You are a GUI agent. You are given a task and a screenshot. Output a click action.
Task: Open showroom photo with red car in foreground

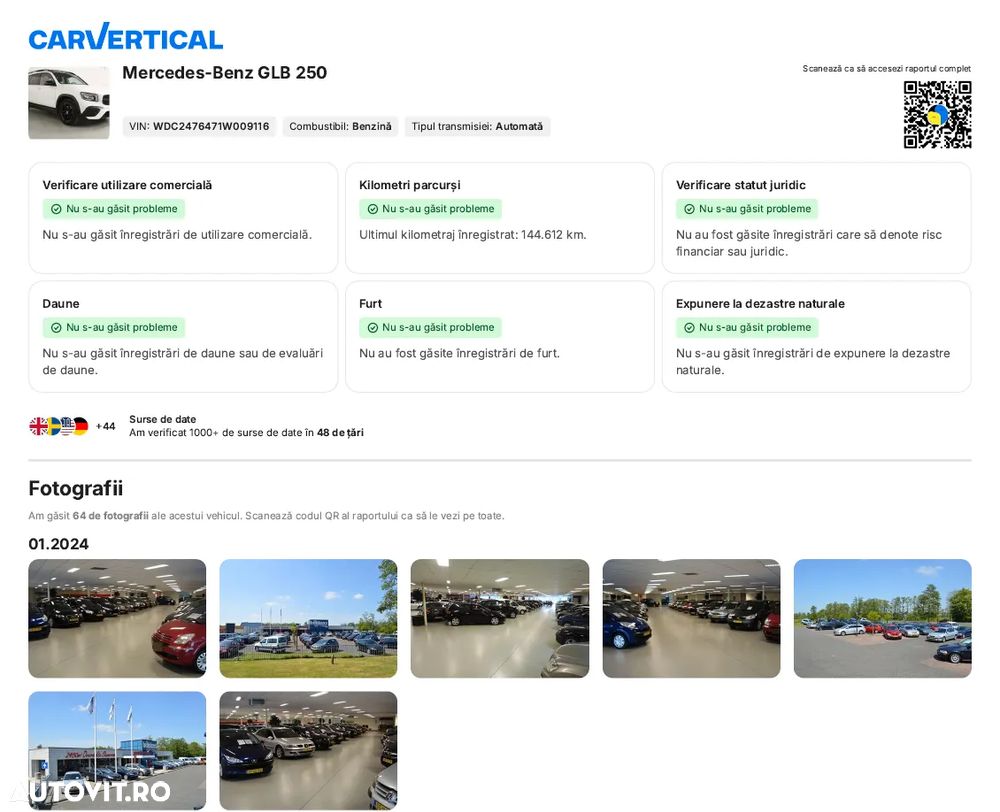tap(117, 618)
